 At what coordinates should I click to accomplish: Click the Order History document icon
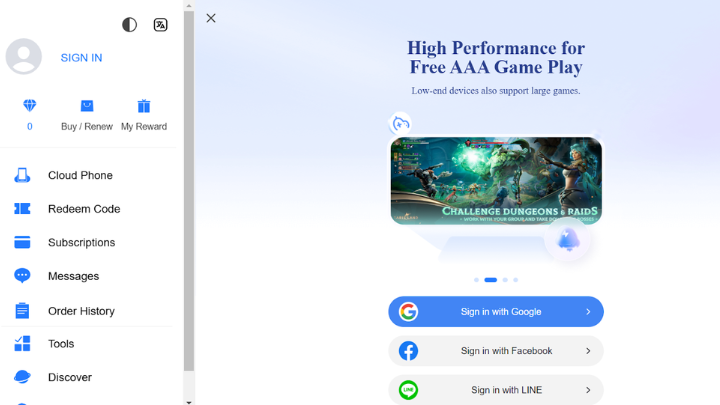point(22,311)
